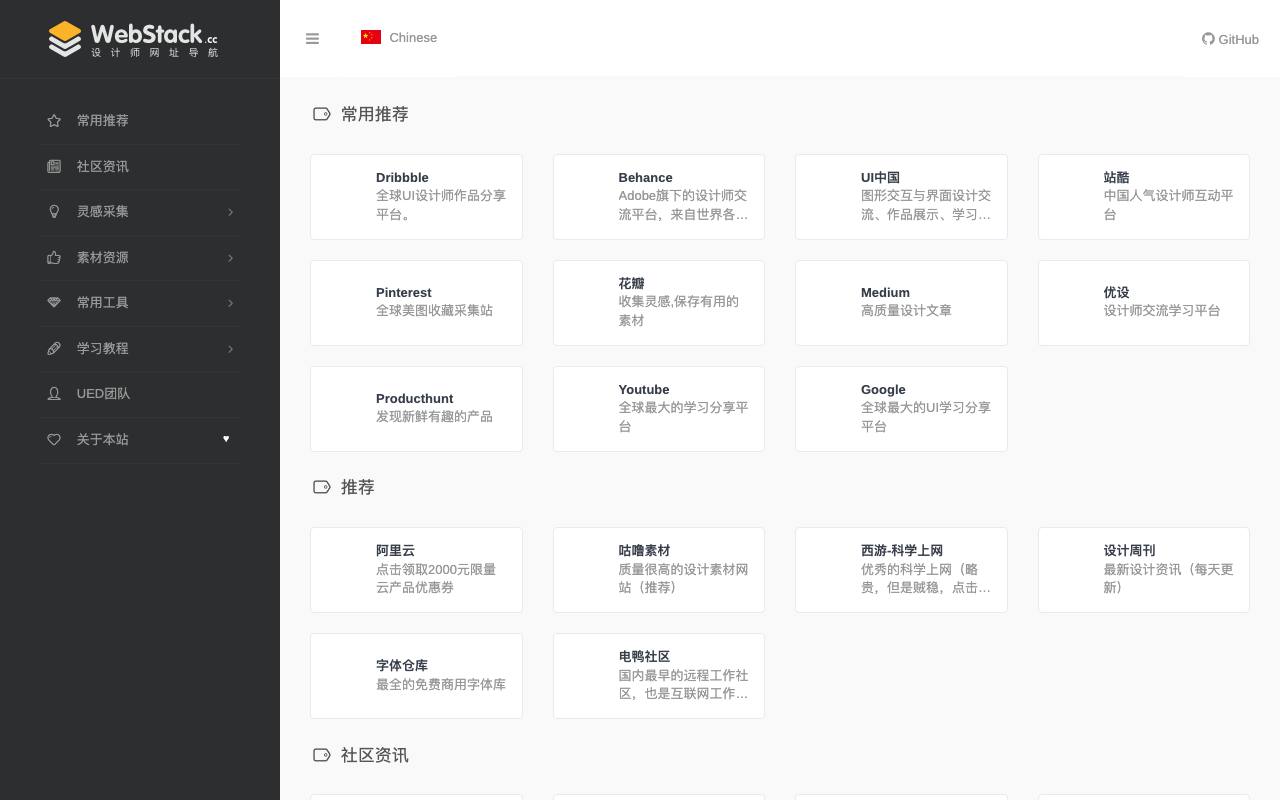Open the 咕噜素材 card
Image resolution: width=1280 pixels, height=800 pixels.
tap(659, 570)
